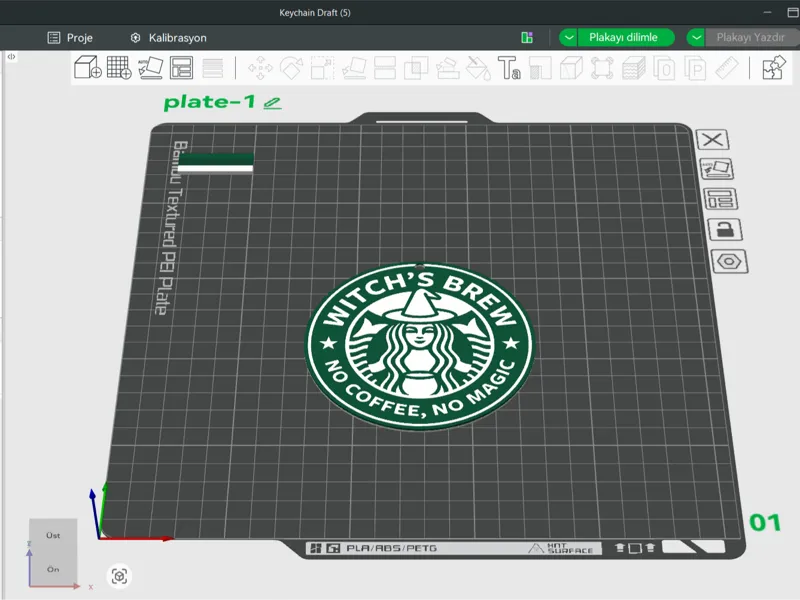Click the green layout icon near slice button
800x600 pixels.
click(x=527, y=37)
